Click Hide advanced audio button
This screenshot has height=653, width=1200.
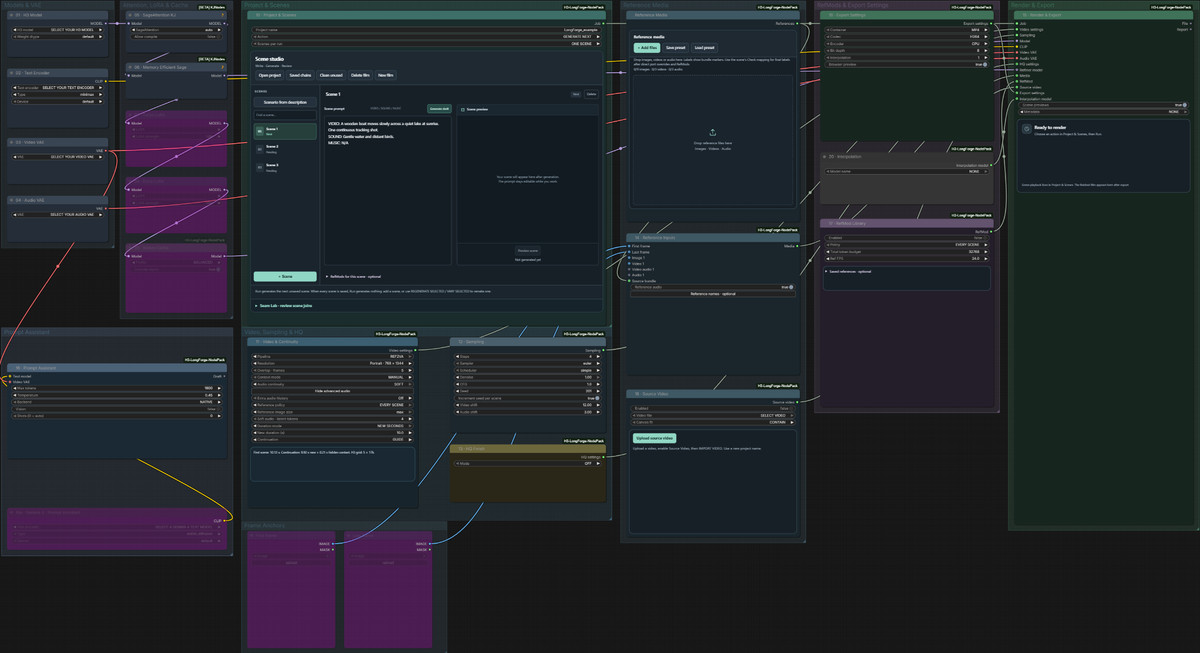(331, 390)
